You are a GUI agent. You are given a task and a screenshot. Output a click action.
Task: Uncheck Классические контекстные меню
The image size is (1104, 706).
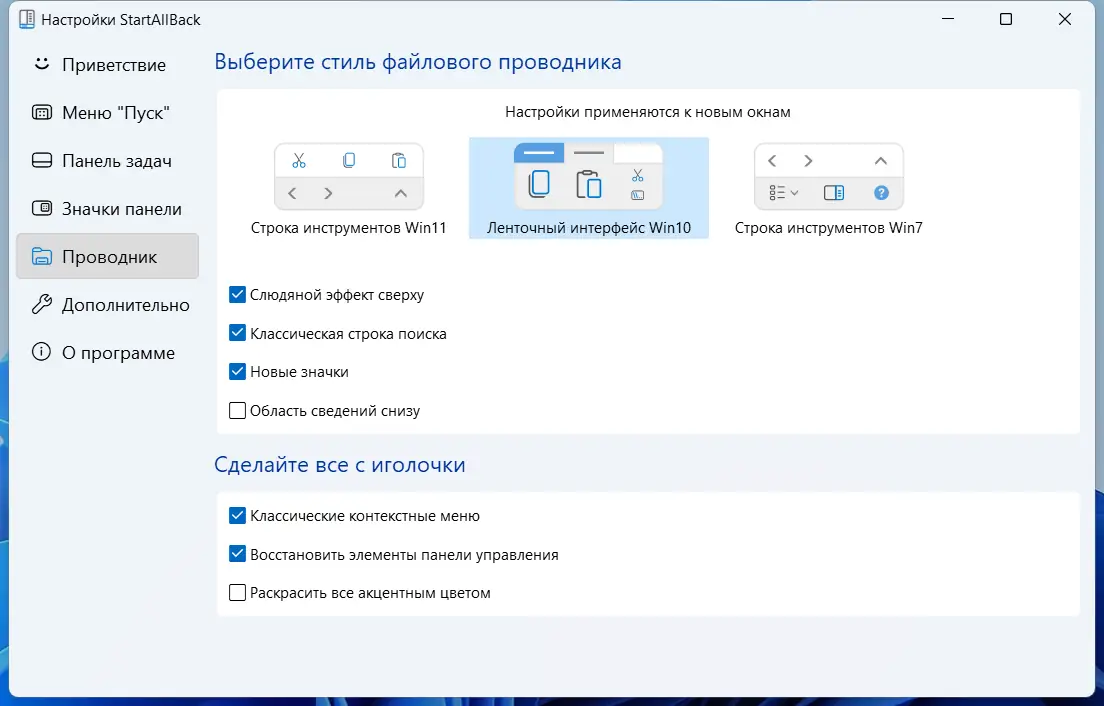[x=237, y=515]
